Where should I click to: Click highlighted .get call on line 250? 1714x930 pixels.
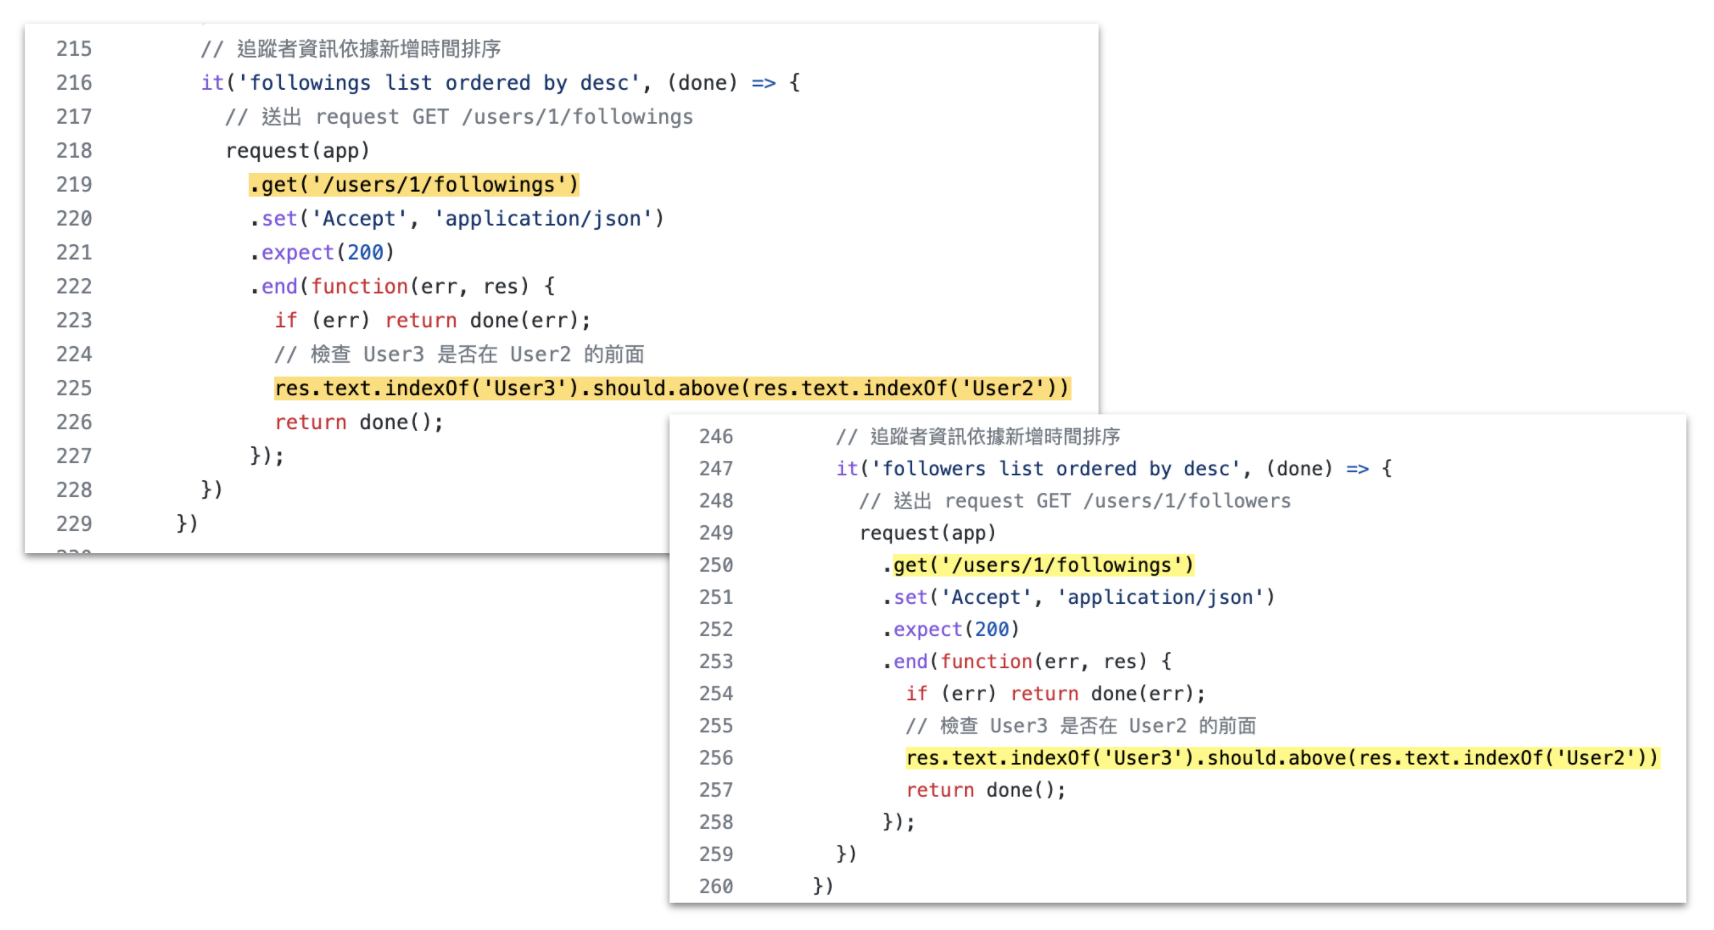(x=1038, y=565)
